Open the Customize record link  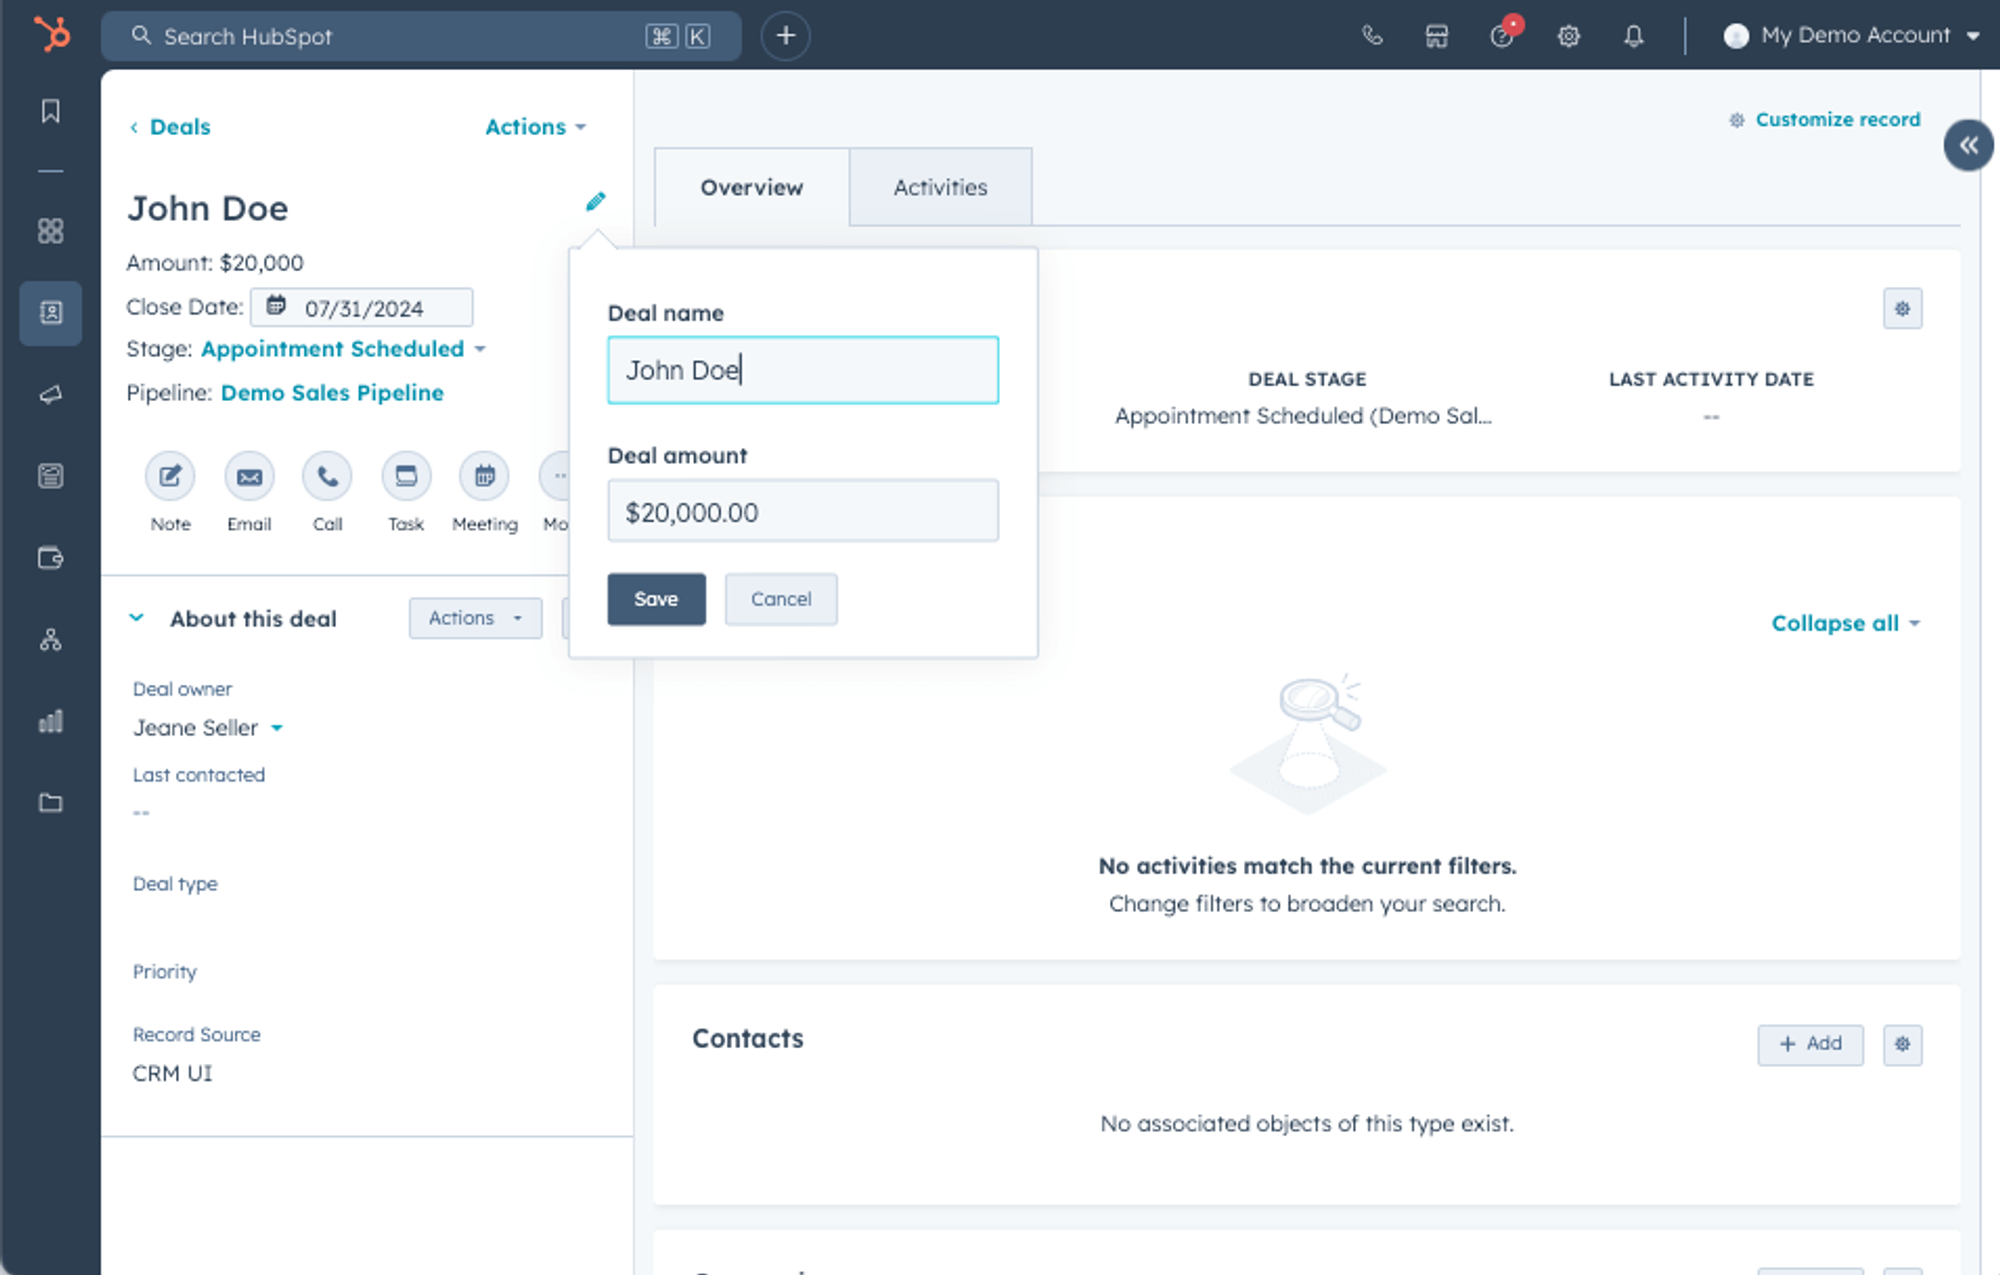(x=1837, y=120)
